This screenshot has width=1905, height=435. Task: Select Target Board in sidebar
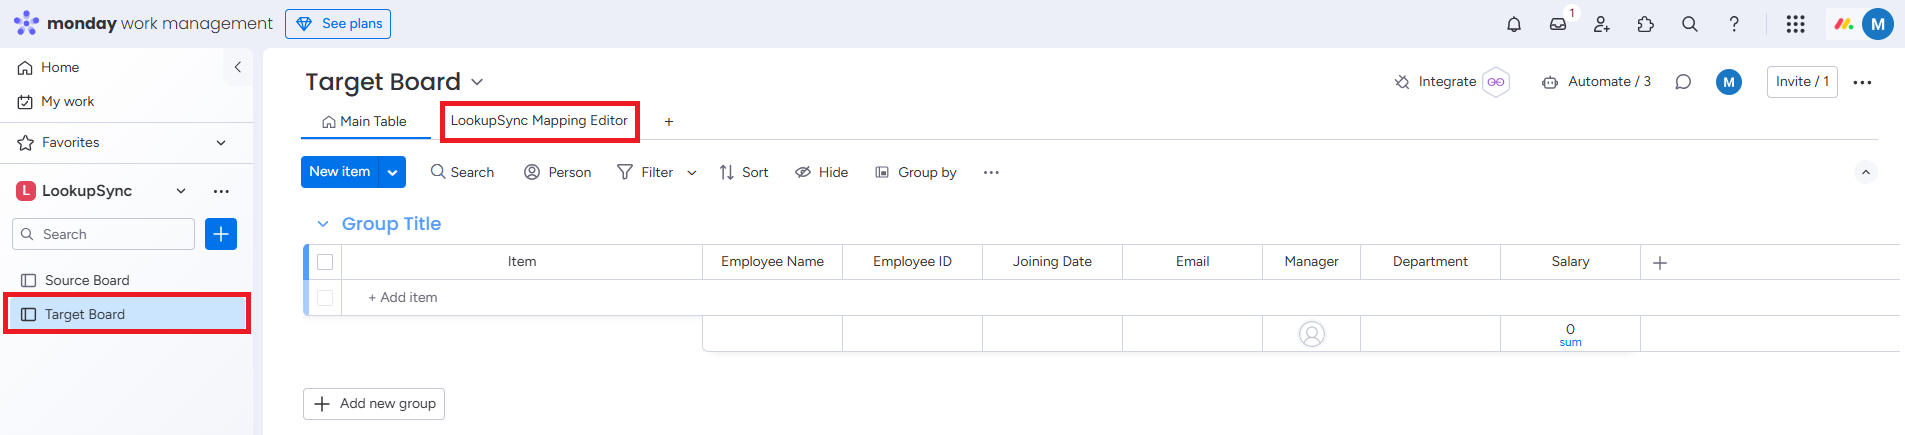tap(127, 314)
